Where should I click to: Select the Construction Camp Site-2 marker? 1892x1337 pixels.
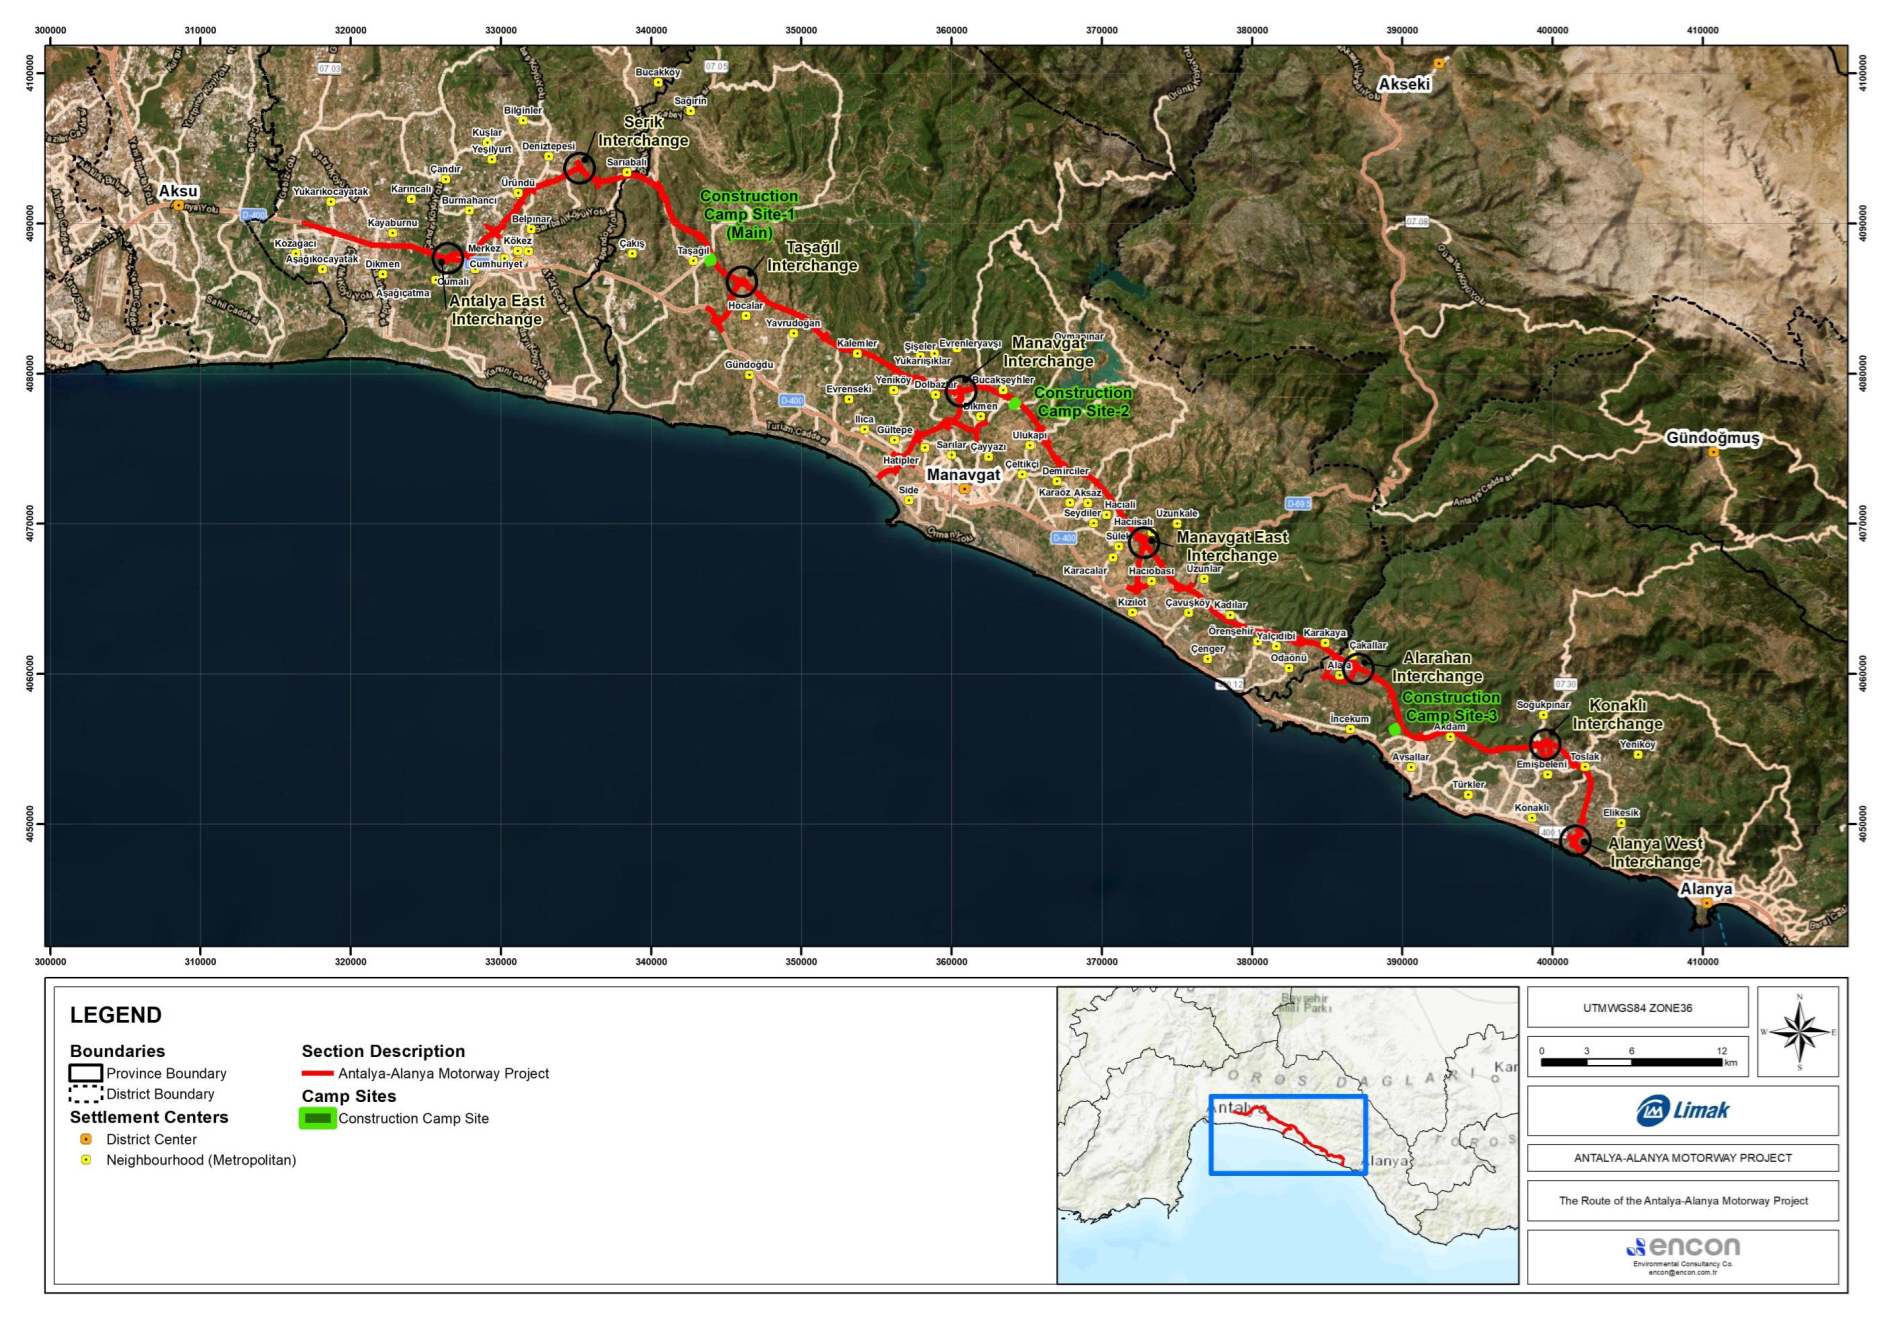tap(1016, 404)
